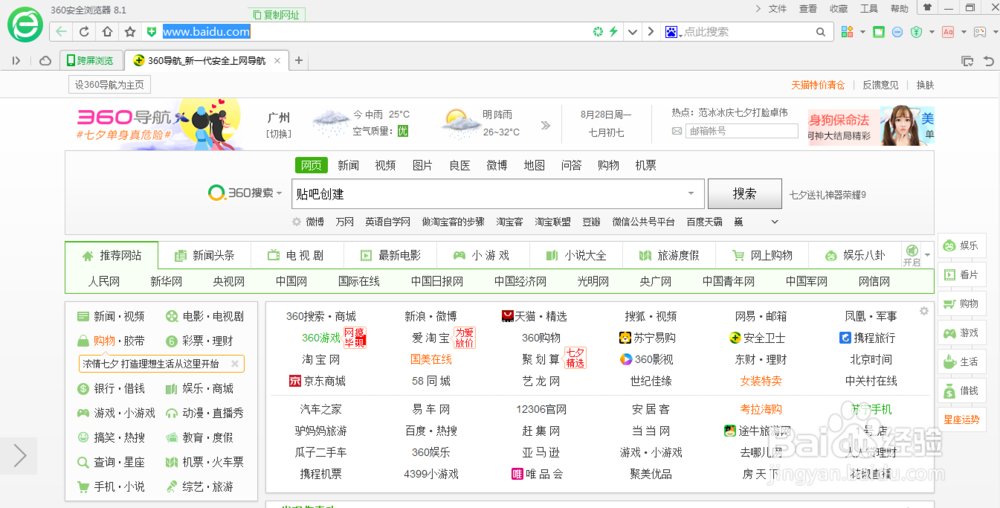
Task: Switch to the 新闻头条 tab
Action: pos(205,255)
